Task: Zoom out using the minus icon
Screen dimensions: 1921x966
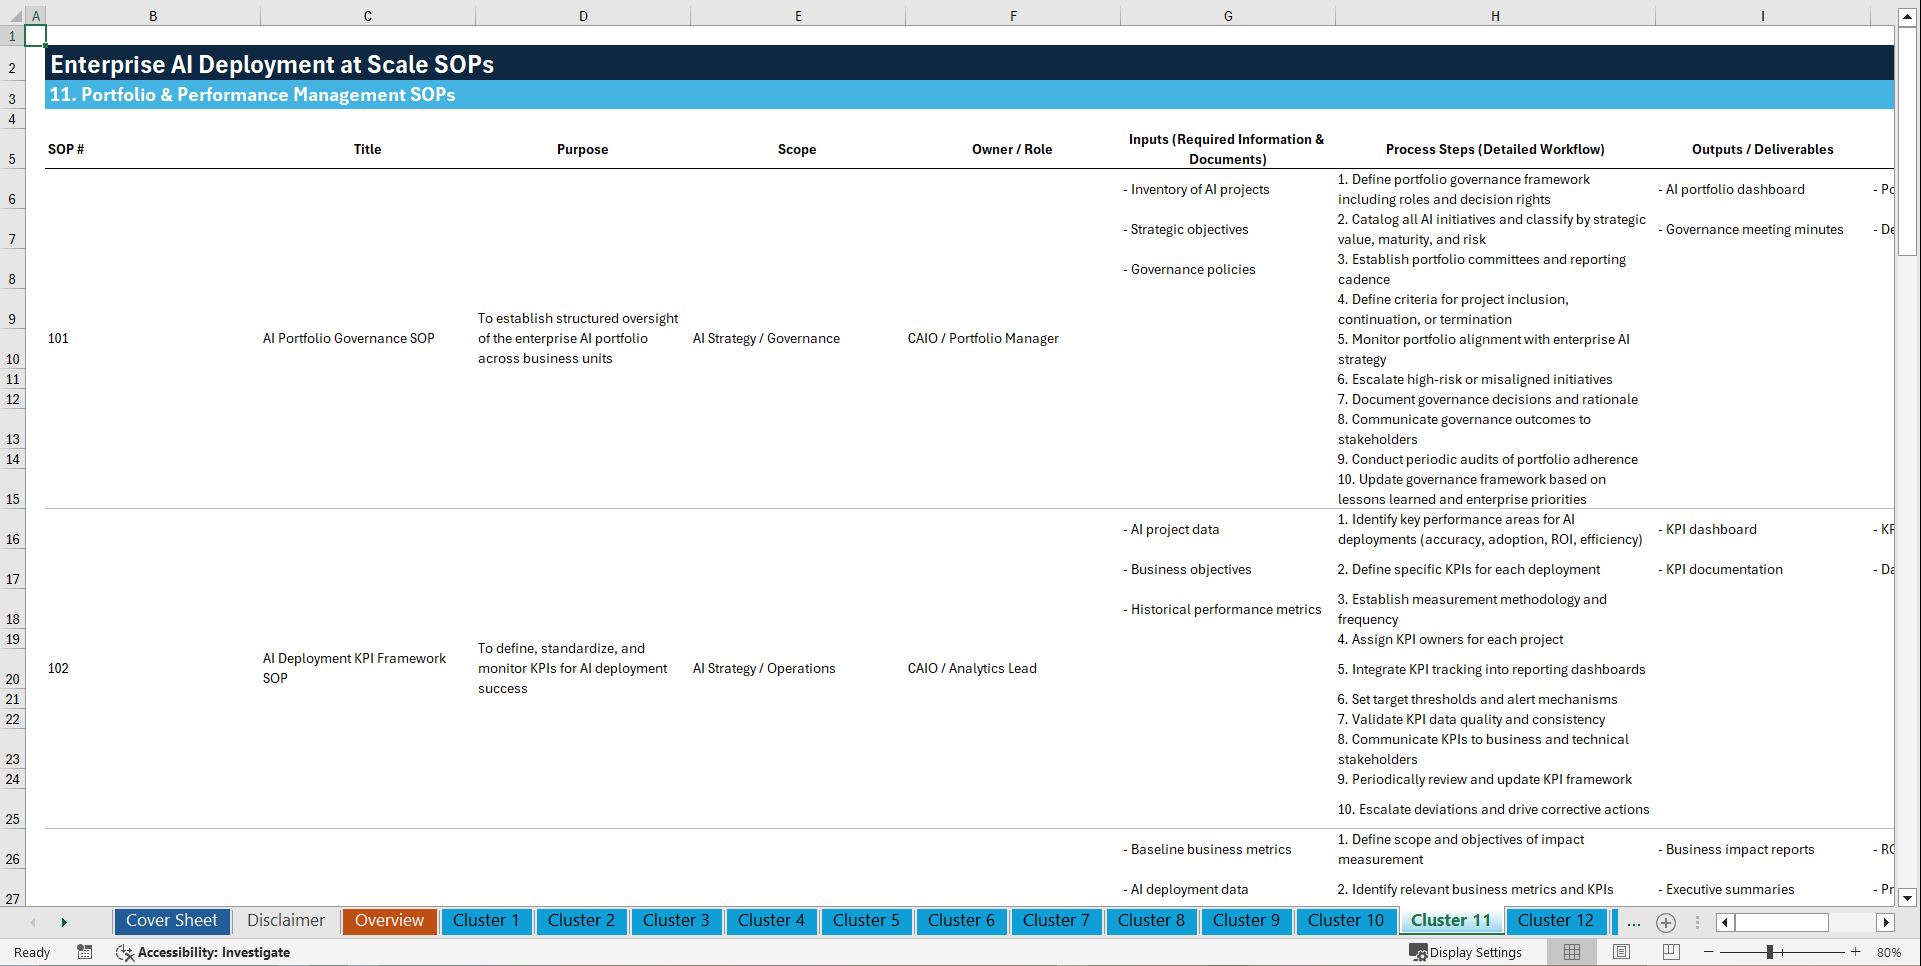Action: [1709, 952]
